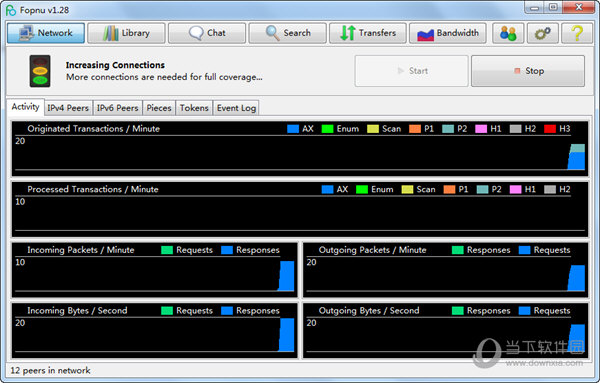Click P2 teal swatch in Processed Transactions
The height and width of the screenshot is (383, 600).
click(482, 189)
